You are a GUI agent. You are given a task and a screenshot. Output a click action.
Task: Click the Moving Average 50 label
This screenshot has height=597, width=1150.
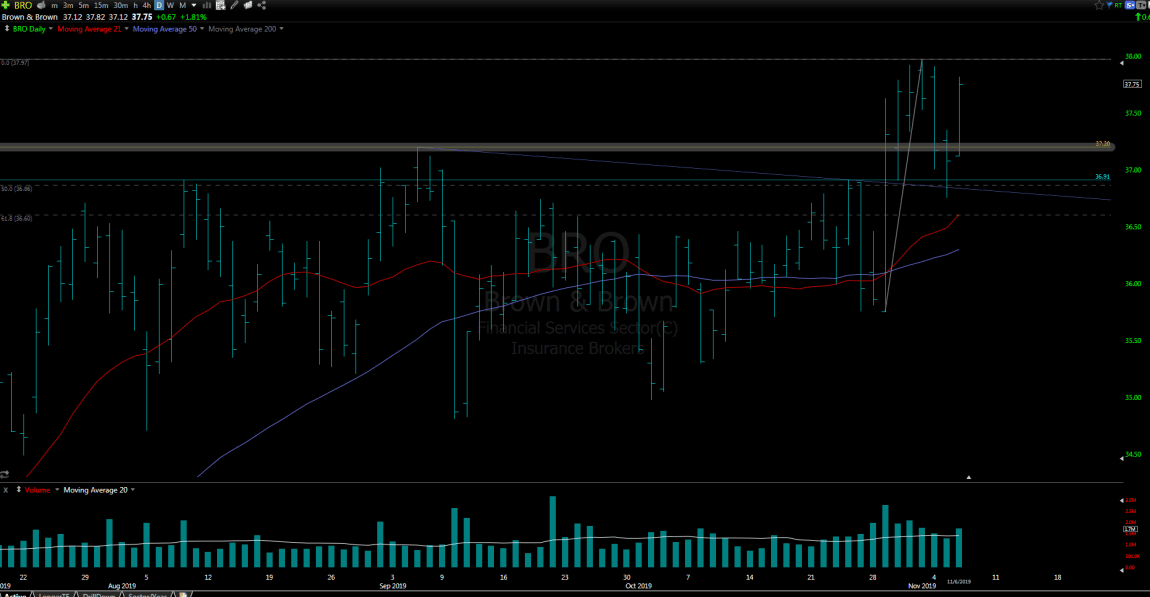pos(164,29)
